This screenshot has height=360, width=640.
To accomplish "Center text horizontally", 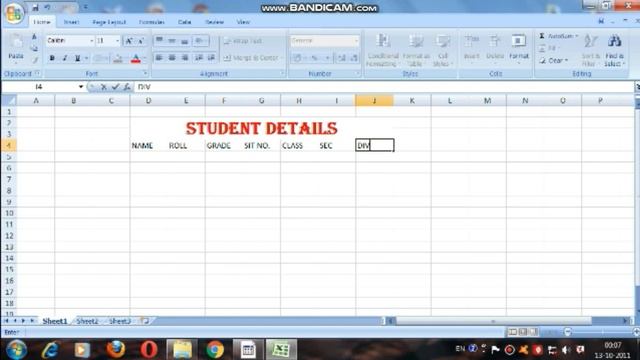I will [x=172, y=58].
